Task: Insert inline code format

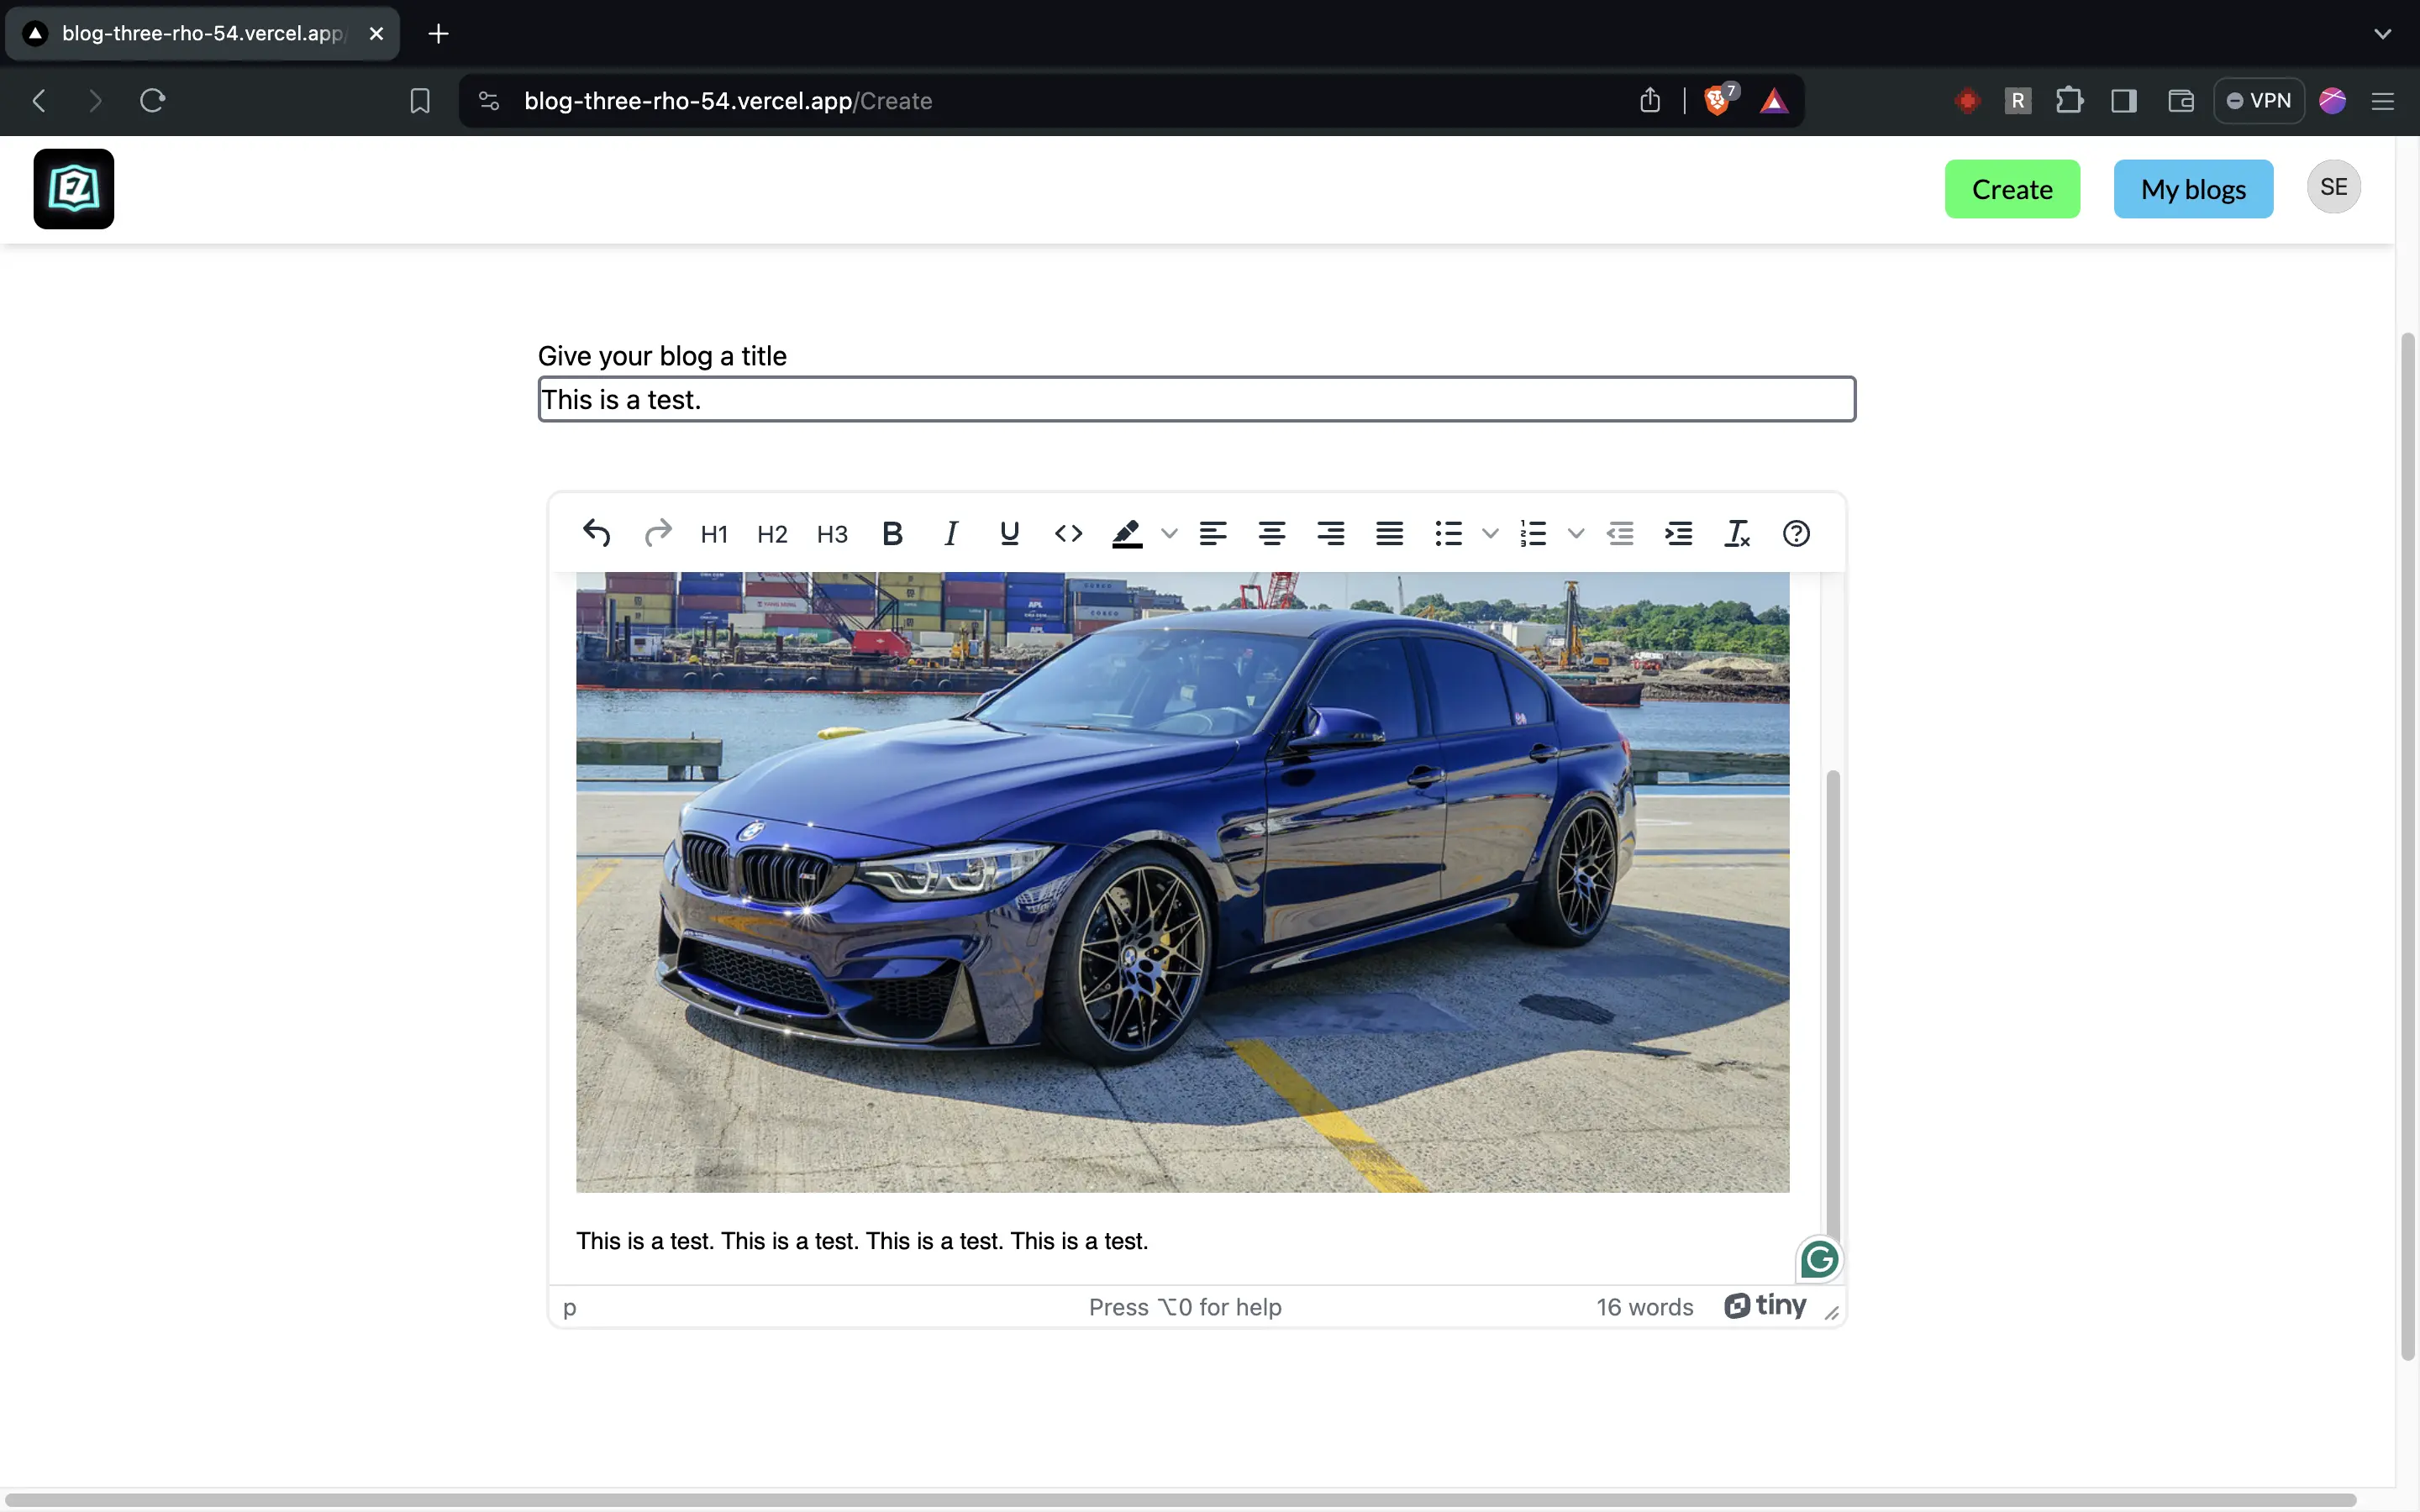Action: pyautogui.click(x=1068, y=534)
